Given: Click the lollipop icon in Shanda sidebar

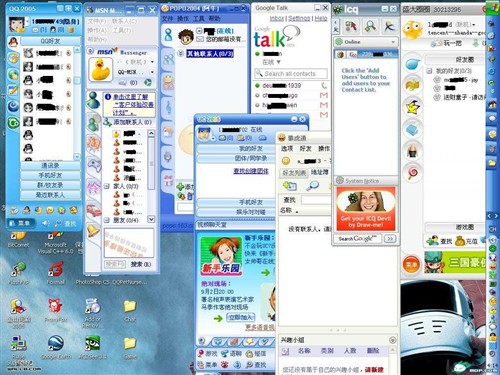Looking at the screenshot, I should [x=413, y=173].
